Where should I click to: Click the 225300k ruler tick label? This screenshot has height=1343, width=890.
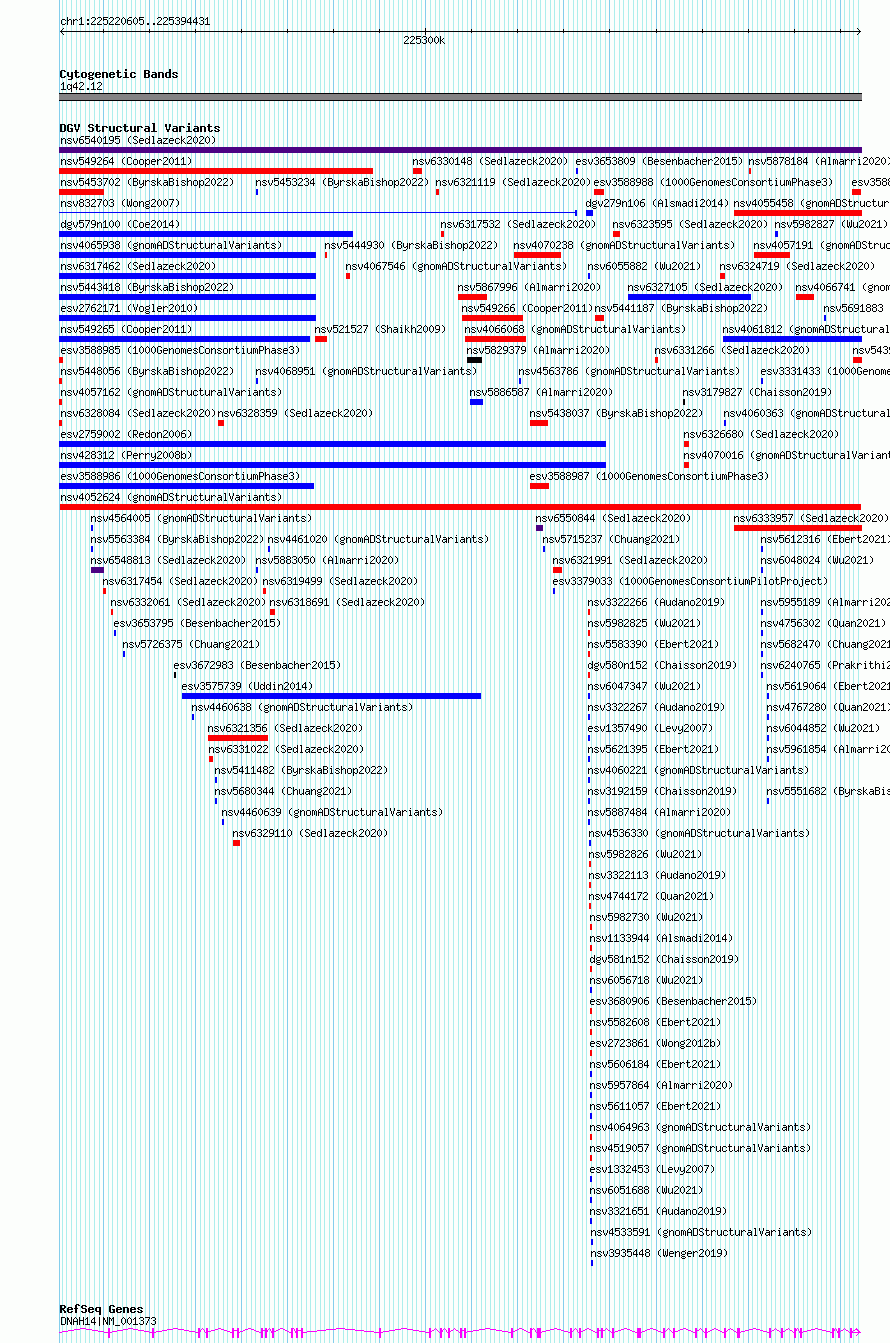click(424, 40)
